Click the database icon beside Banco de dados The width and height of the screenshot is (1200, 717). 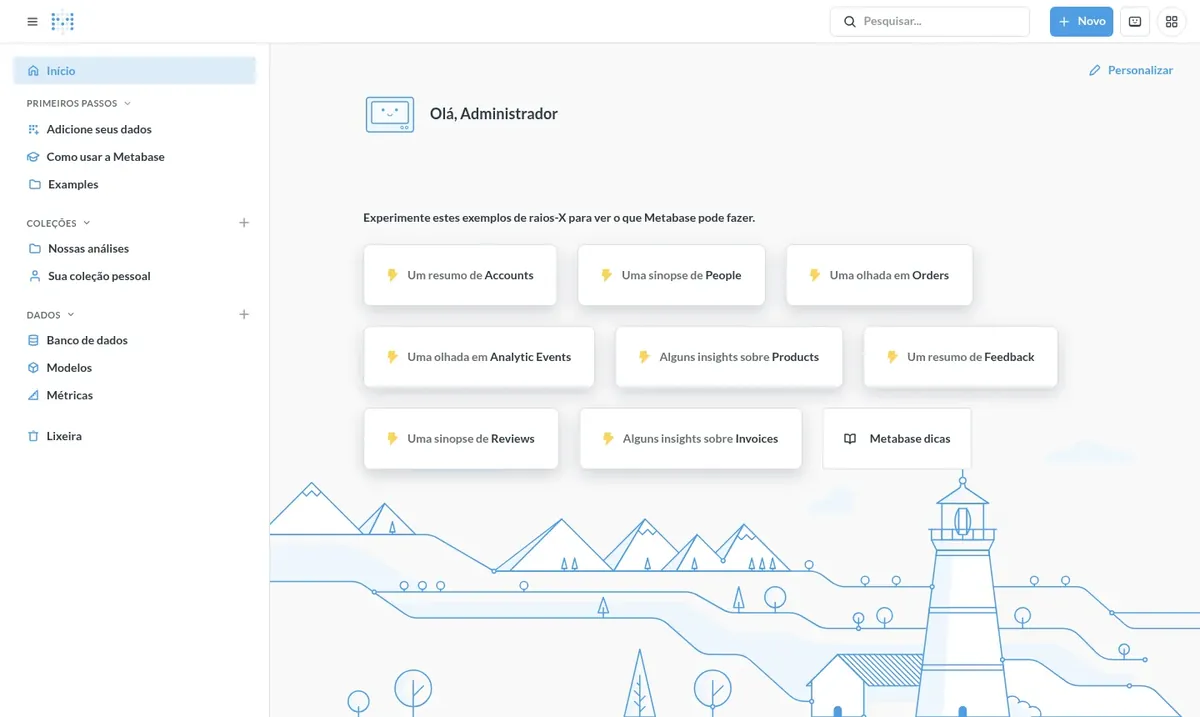[x=34, y=340]
